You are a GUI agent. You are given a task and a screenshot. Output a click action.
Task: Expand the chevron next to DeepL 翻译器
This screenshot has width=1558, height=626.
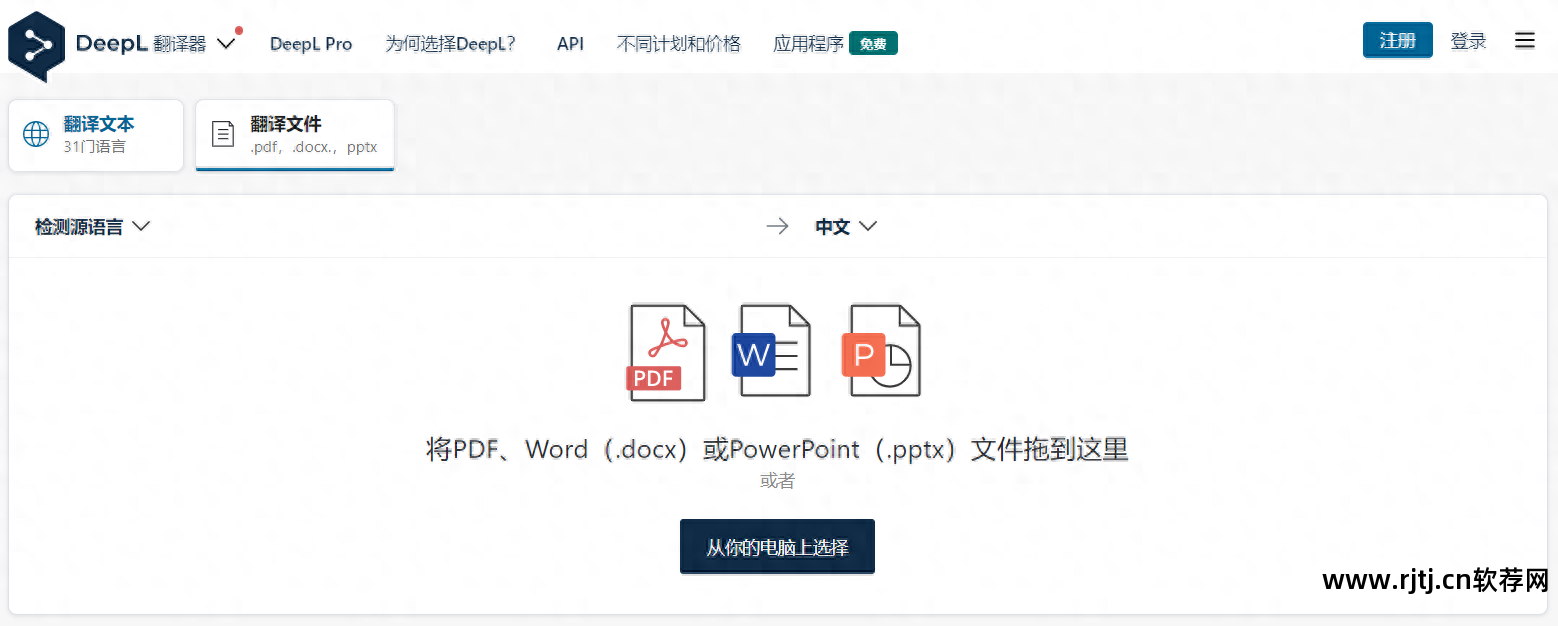tap(226, 45)
